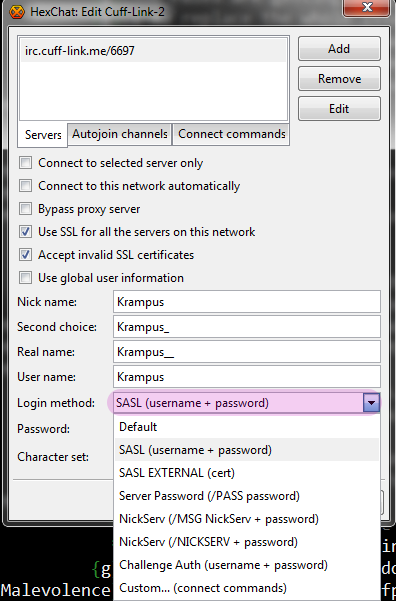Click the HexChat title bar icon

[17, 11]
